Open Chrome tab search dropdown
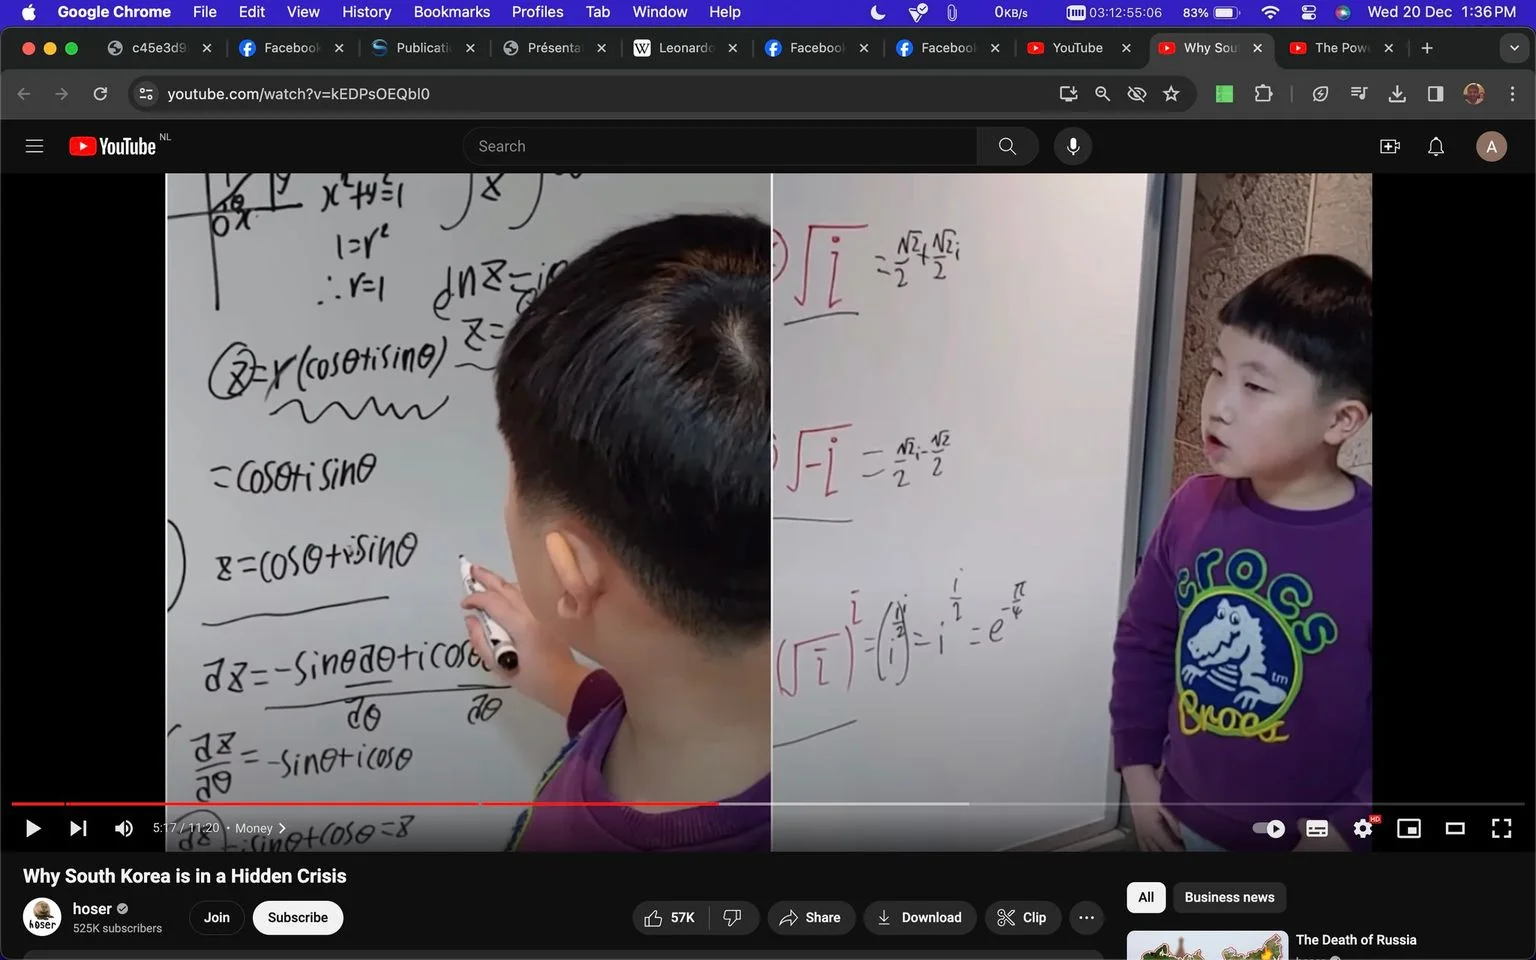The height and width of the screenshot is (960, 1536). 1514,48
